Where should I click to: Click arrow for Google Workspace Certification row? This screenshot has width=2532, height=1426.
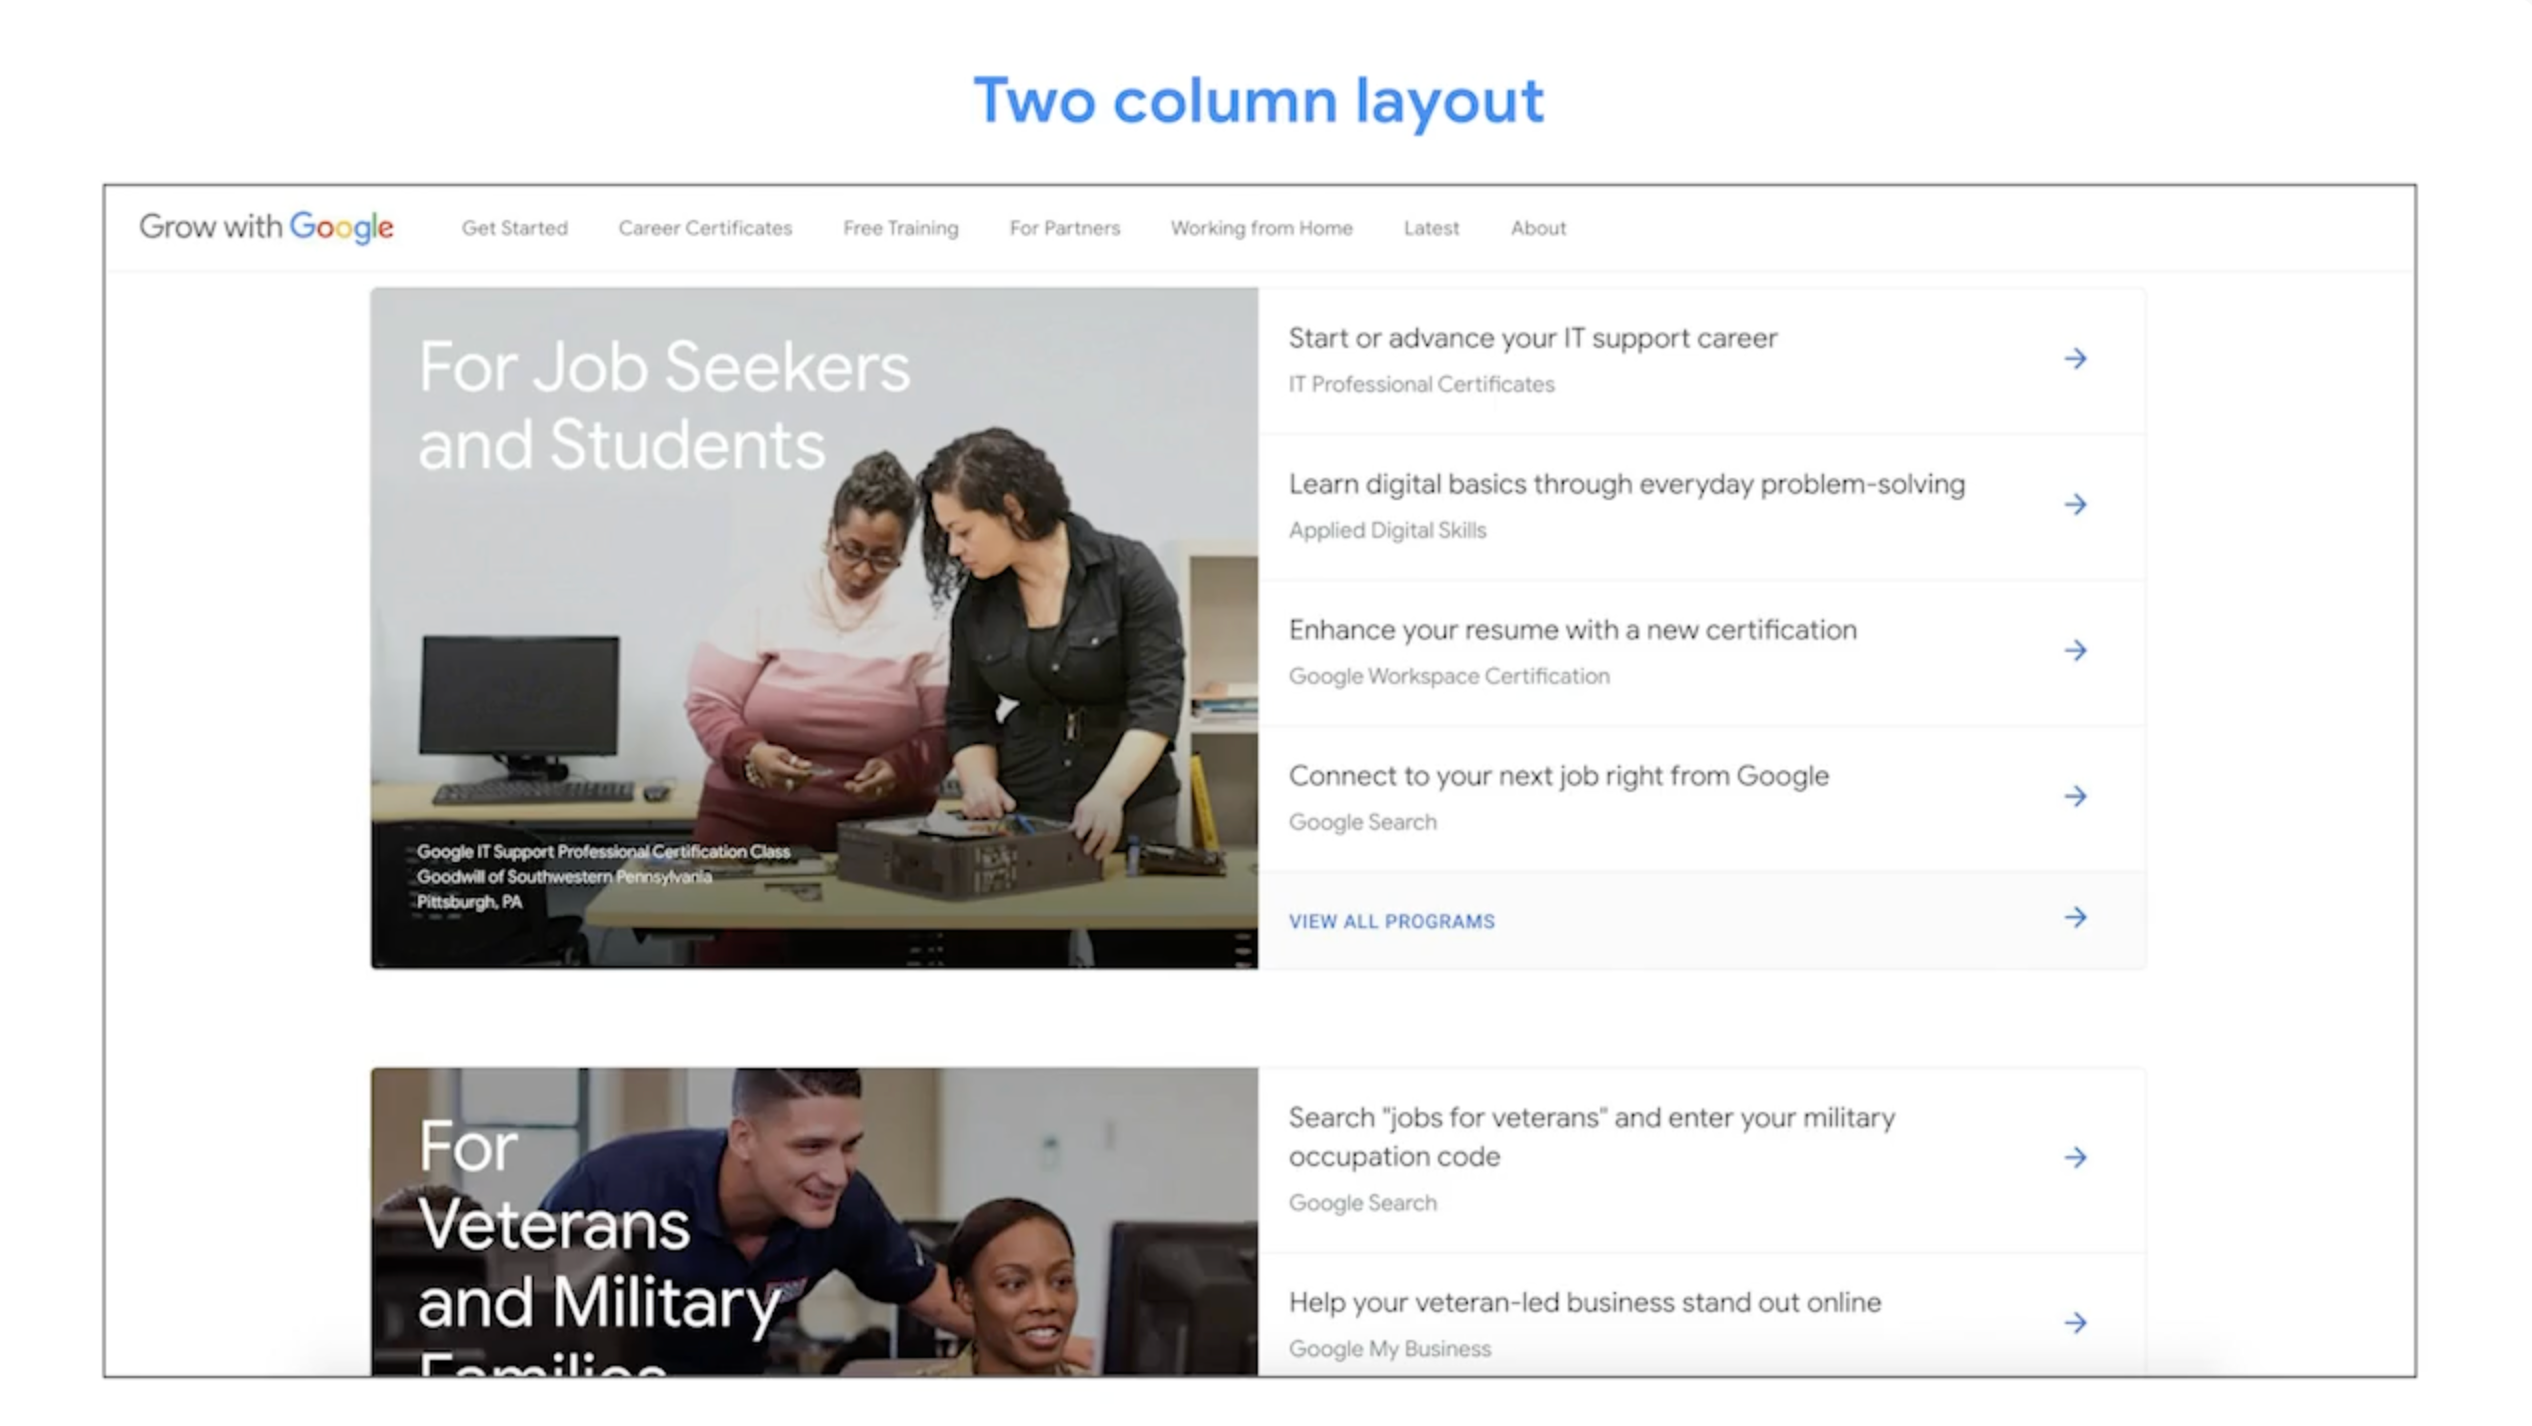pyautogui.click(x=2075, y=651)
